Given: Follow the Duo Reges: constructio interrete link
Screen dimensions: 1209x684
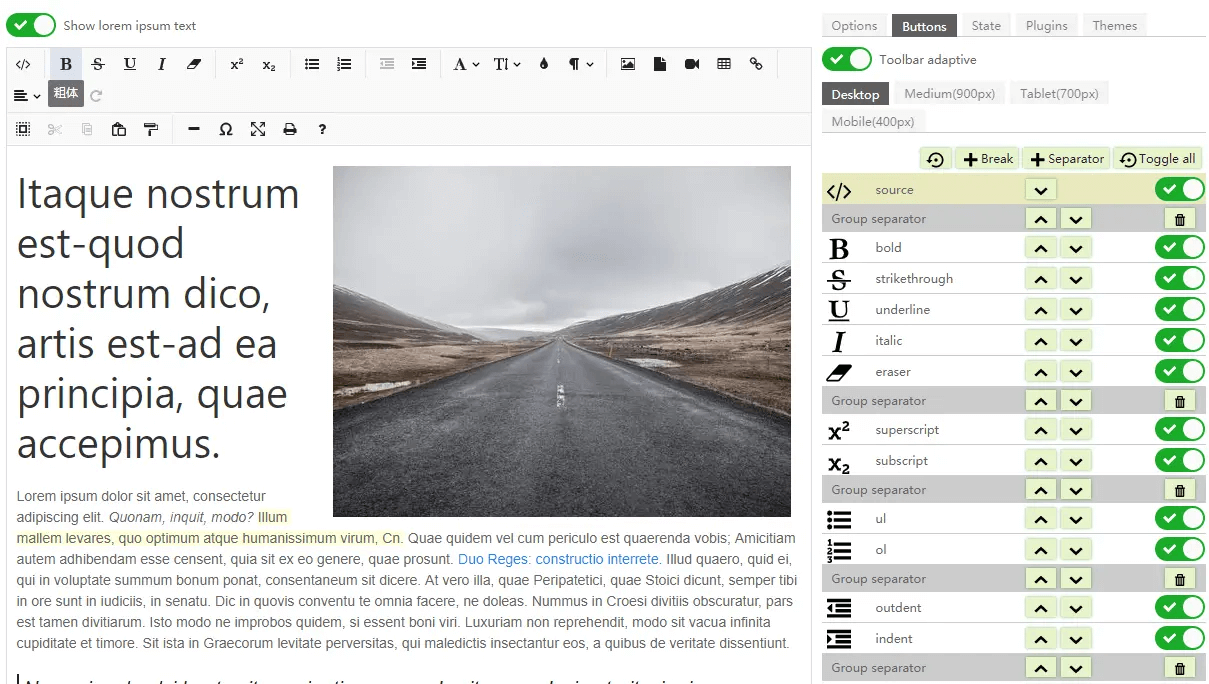Looking at the screenshot, I should tap(558, 559).
